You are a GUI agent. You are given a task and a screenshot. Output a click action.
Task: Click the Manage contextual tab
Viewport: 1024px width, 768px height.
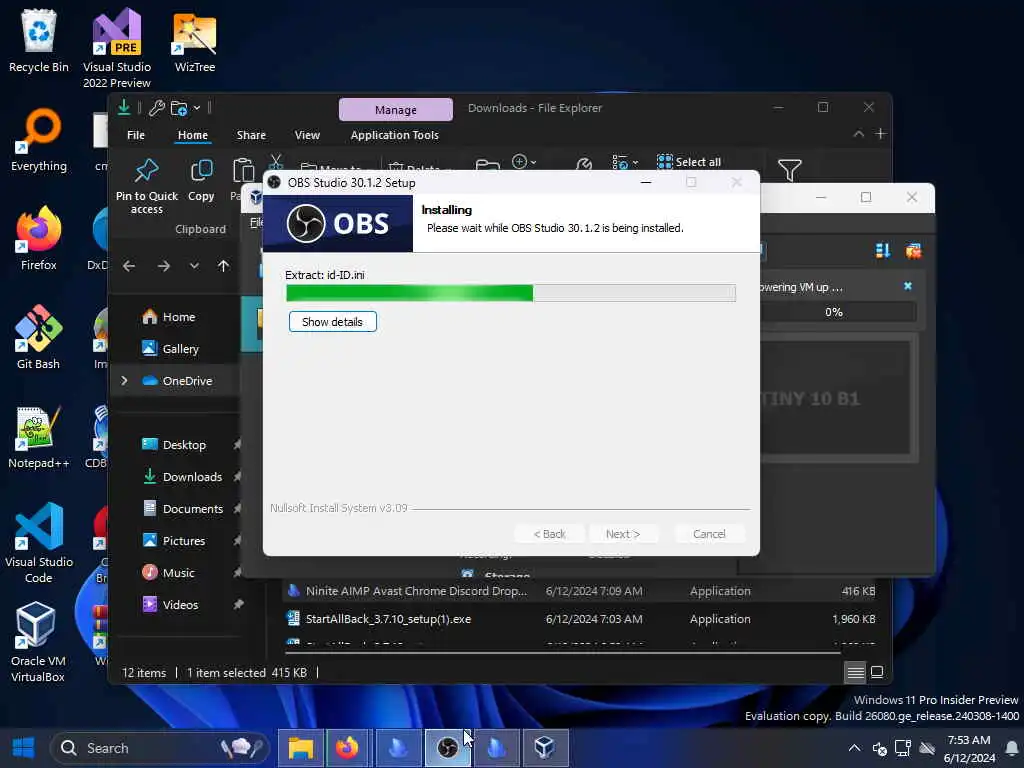396,110
